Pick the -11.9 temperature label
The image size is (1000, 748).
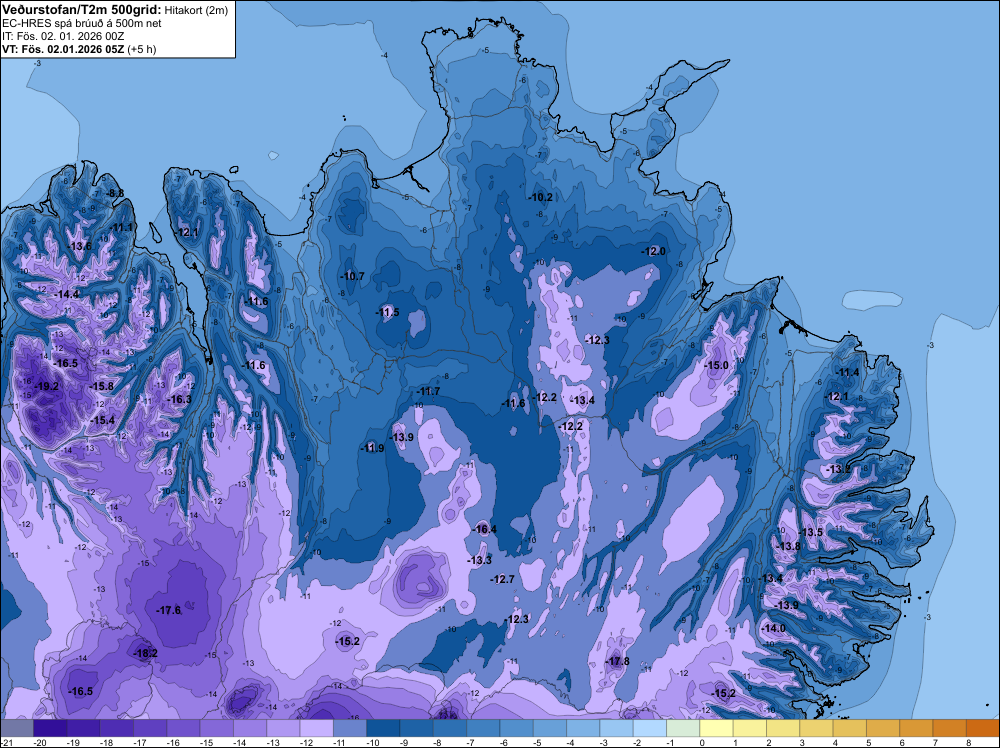coord(372,448)
